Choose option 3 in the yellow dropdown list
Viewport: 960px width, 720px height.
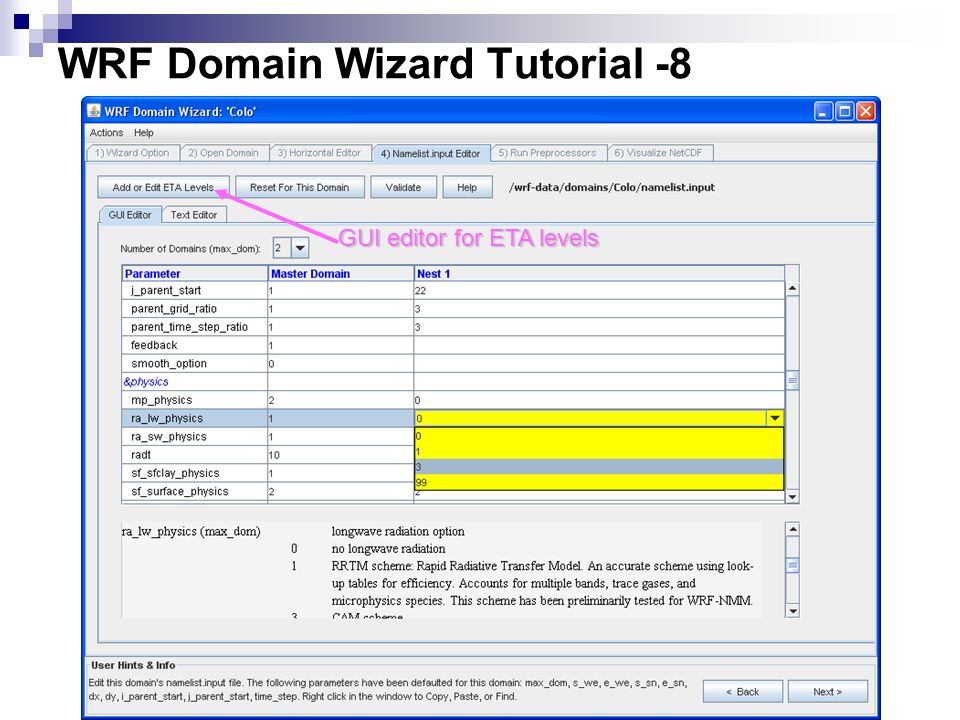click(599, 467)
